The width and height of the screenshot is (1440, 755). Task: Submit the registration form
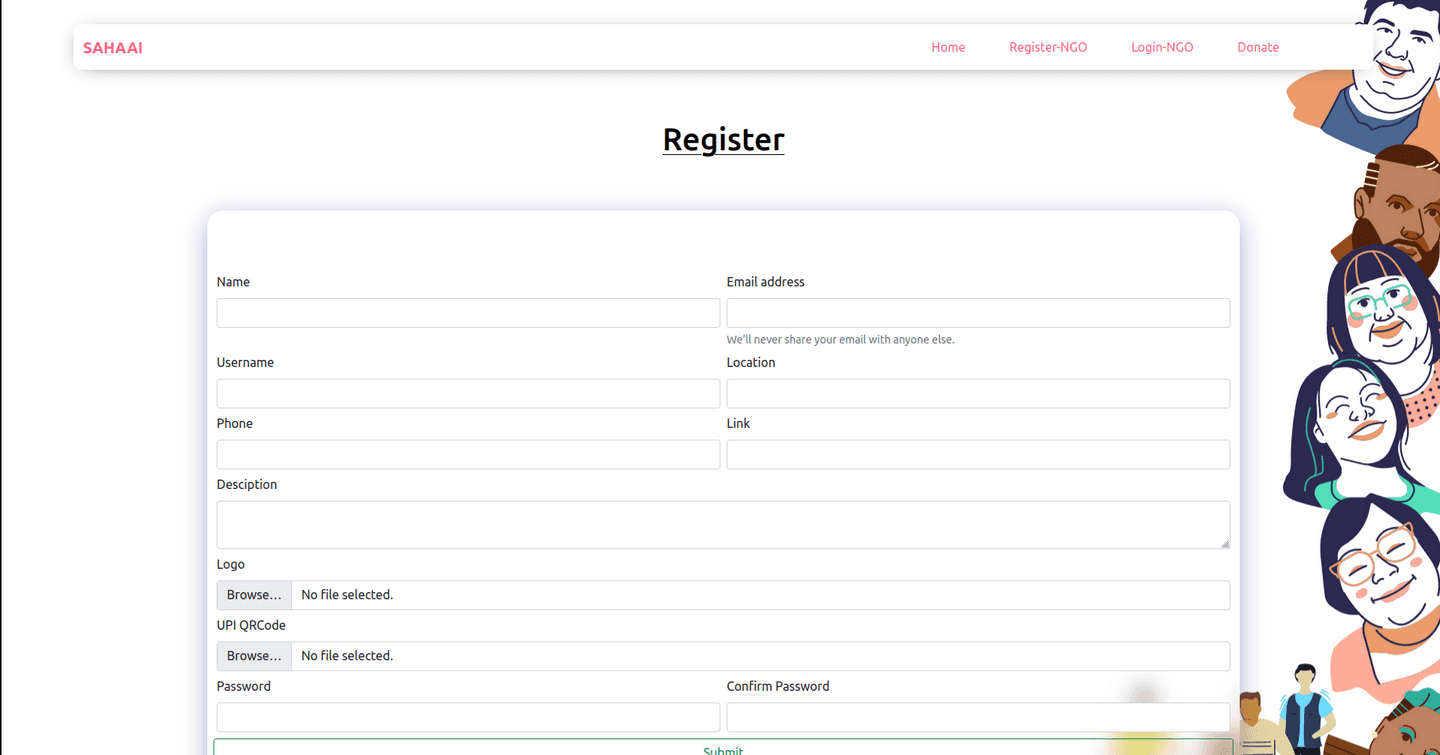coord(723,748)
